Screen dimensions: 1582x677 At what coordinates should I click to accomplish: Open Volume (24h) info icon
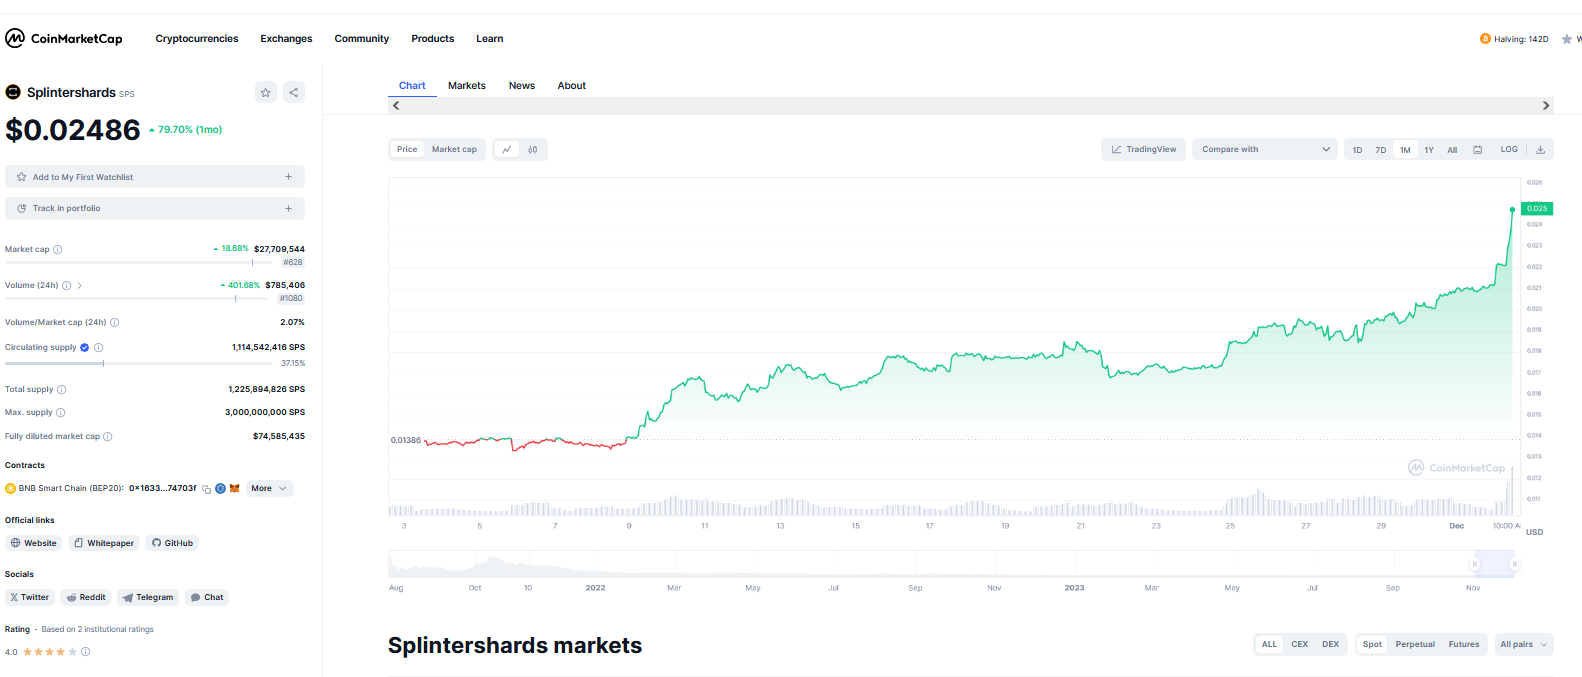[67, 285]
